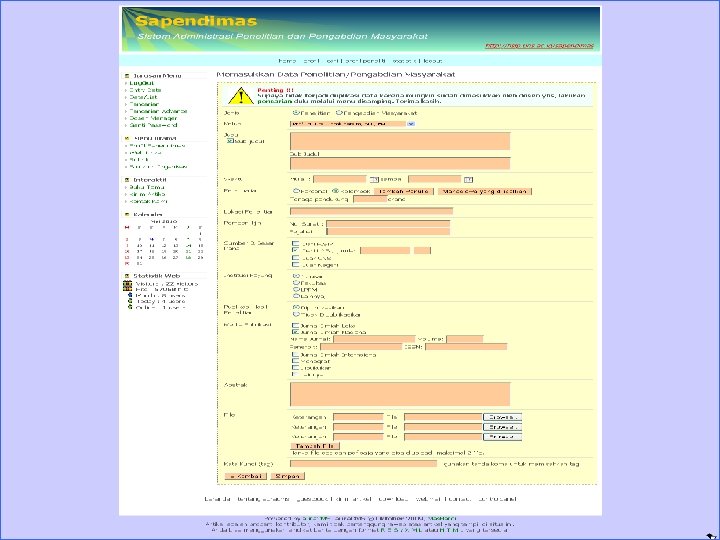Check the Luar Negeri funding checkbox

(x=296, y=264)
